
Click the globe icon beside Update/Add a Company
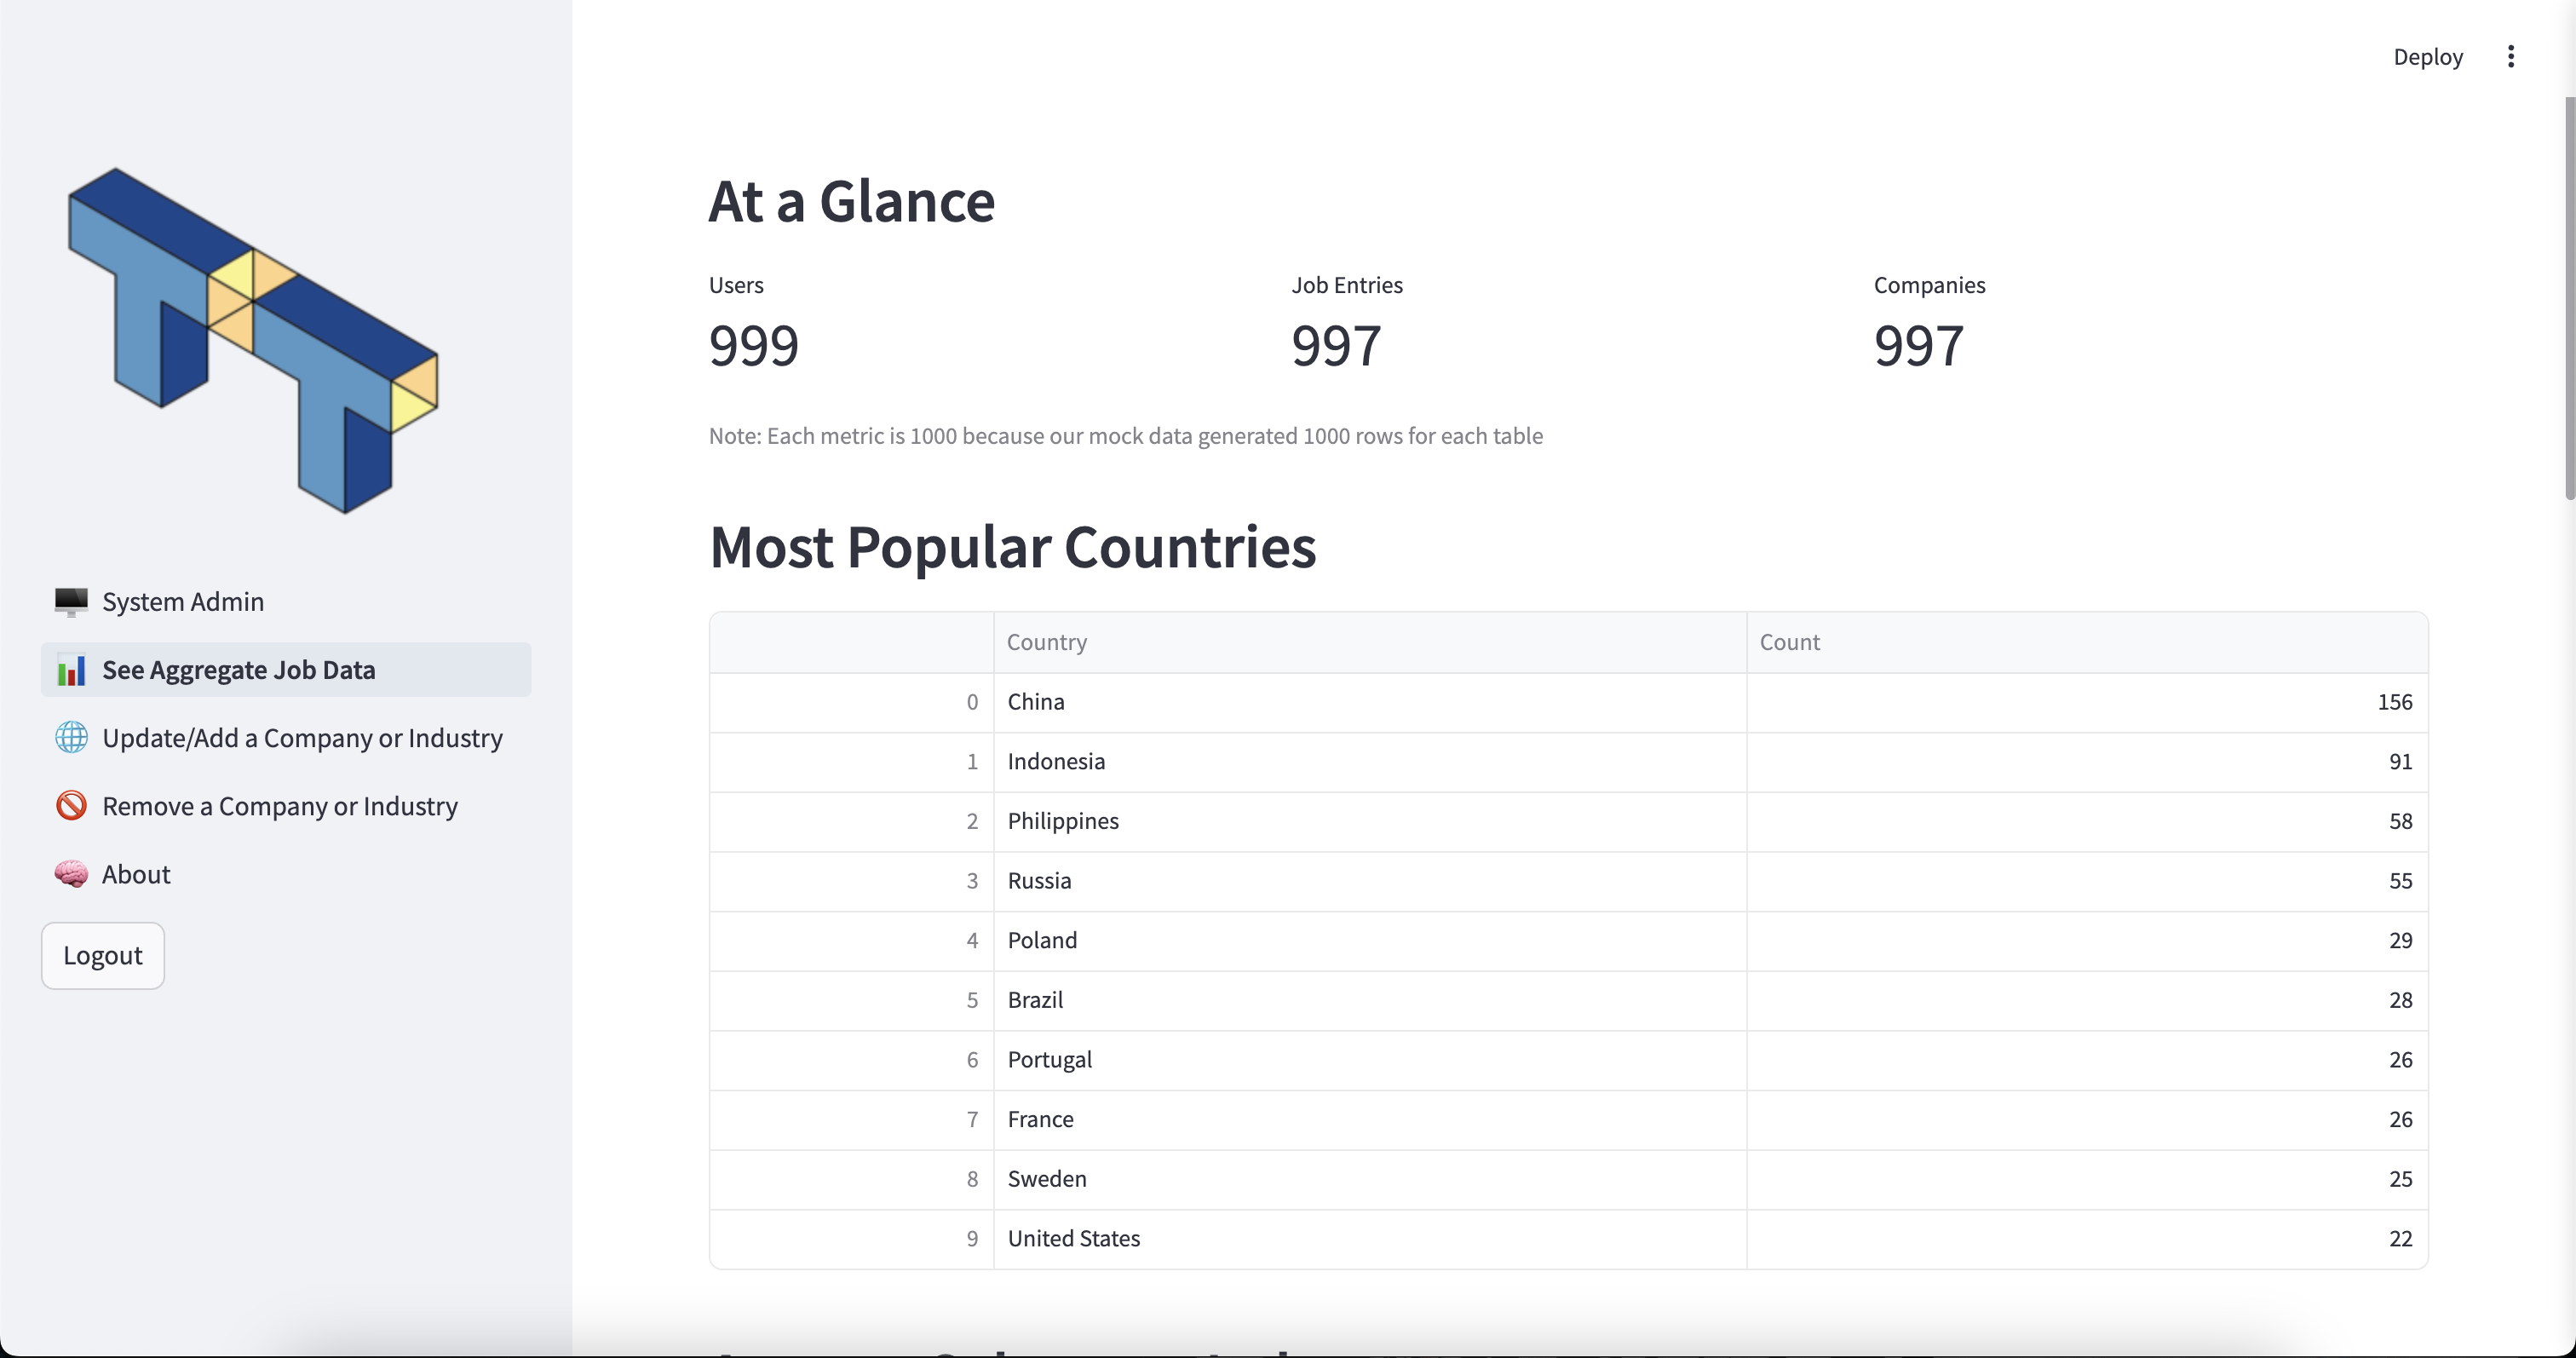71,738
